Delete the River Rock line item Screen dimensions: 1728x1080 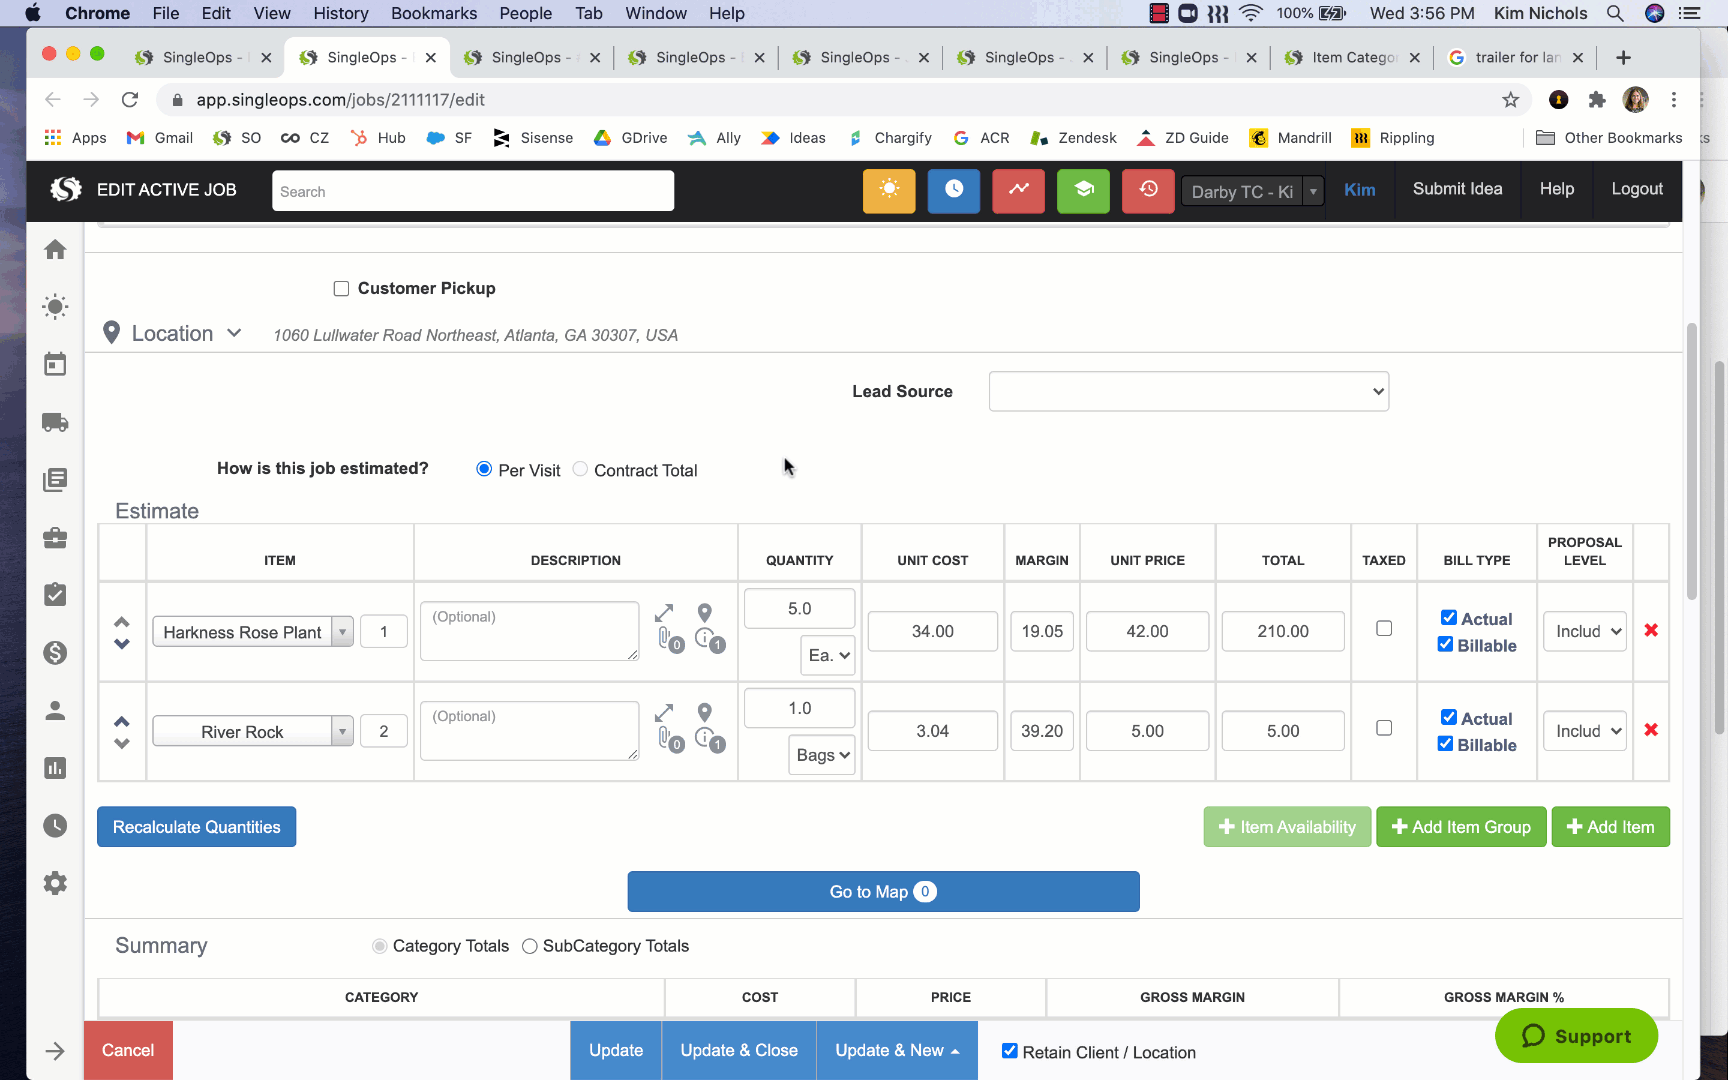pyautogui.click(x=1651, y=730)
